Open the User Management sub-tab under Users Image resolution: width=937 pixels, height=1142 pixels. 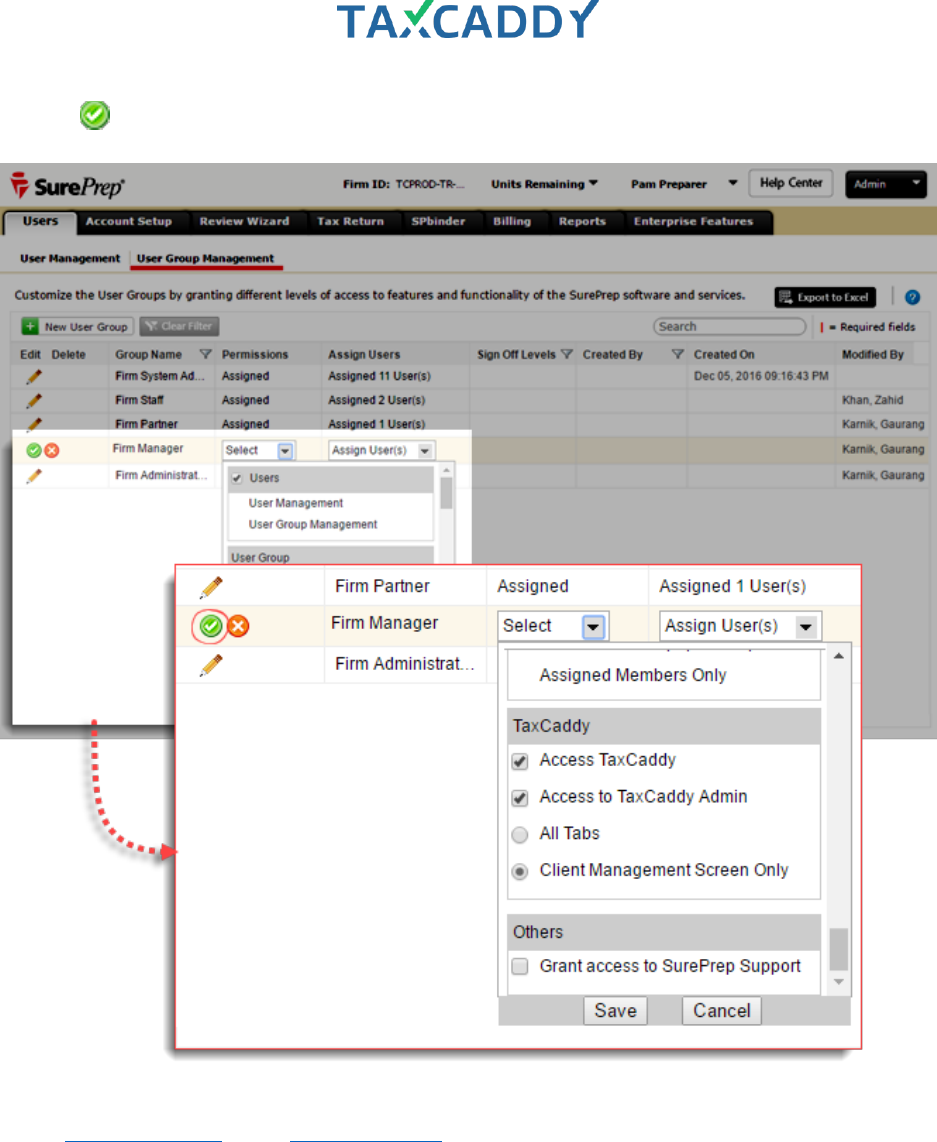pyautogui.click(x=70, y=259)
